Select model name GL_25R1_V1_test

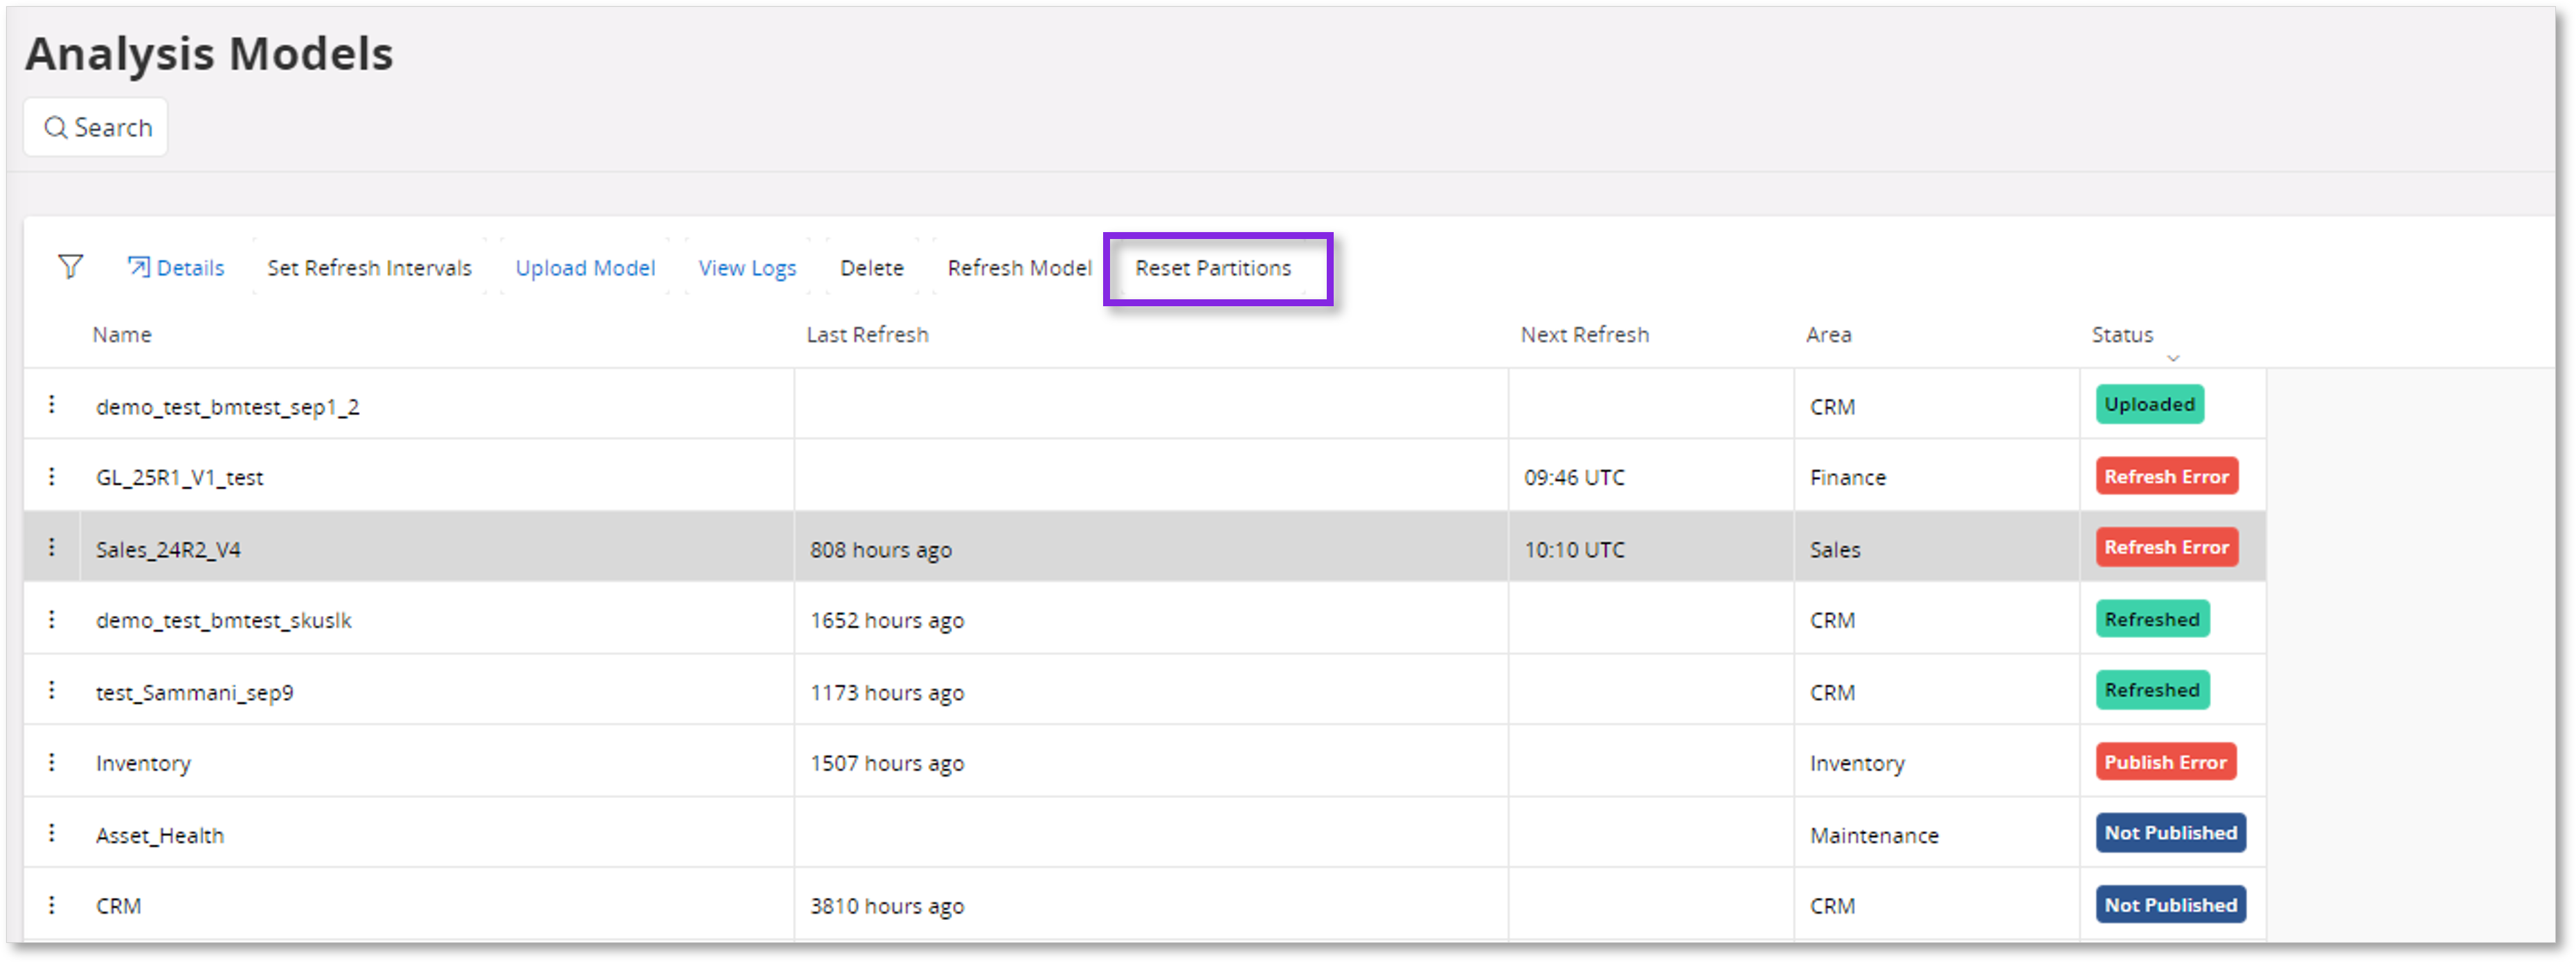pyautogui.click(x=179, y=478)
